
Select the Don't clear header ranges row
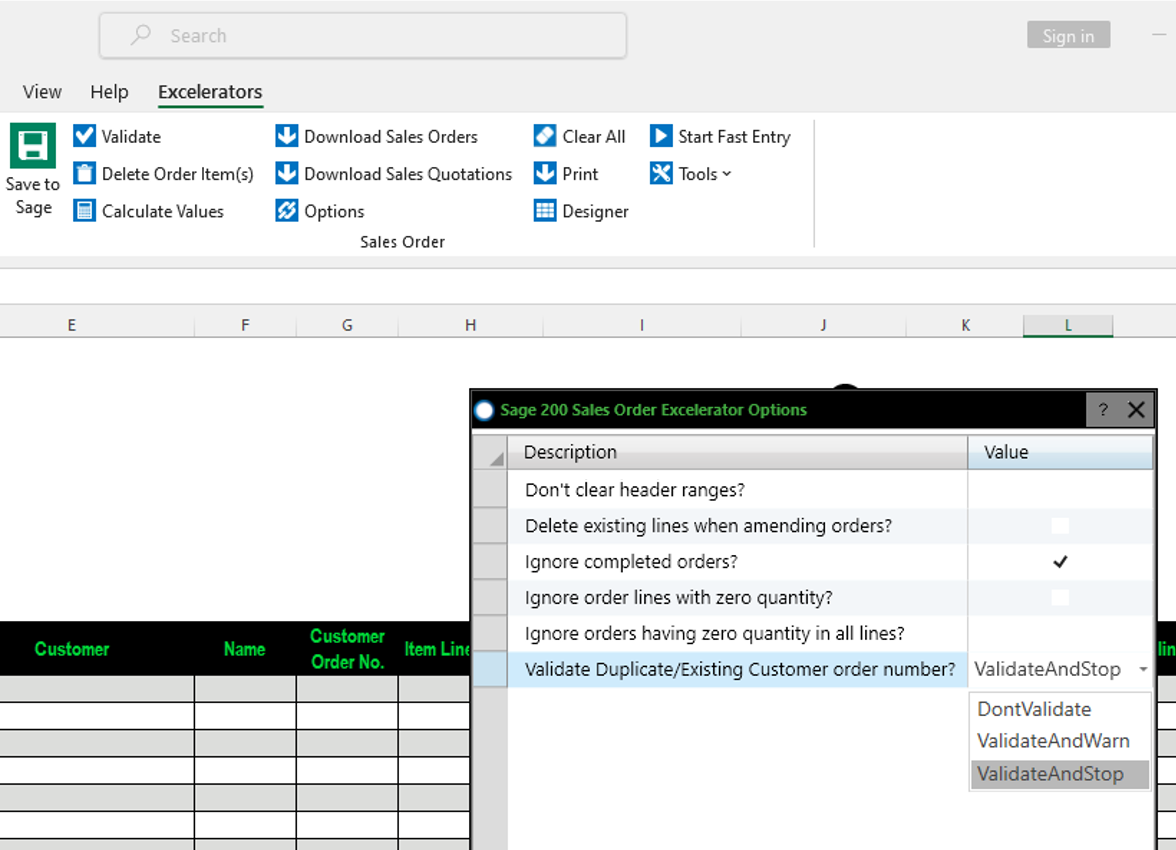tap(813, 490)
